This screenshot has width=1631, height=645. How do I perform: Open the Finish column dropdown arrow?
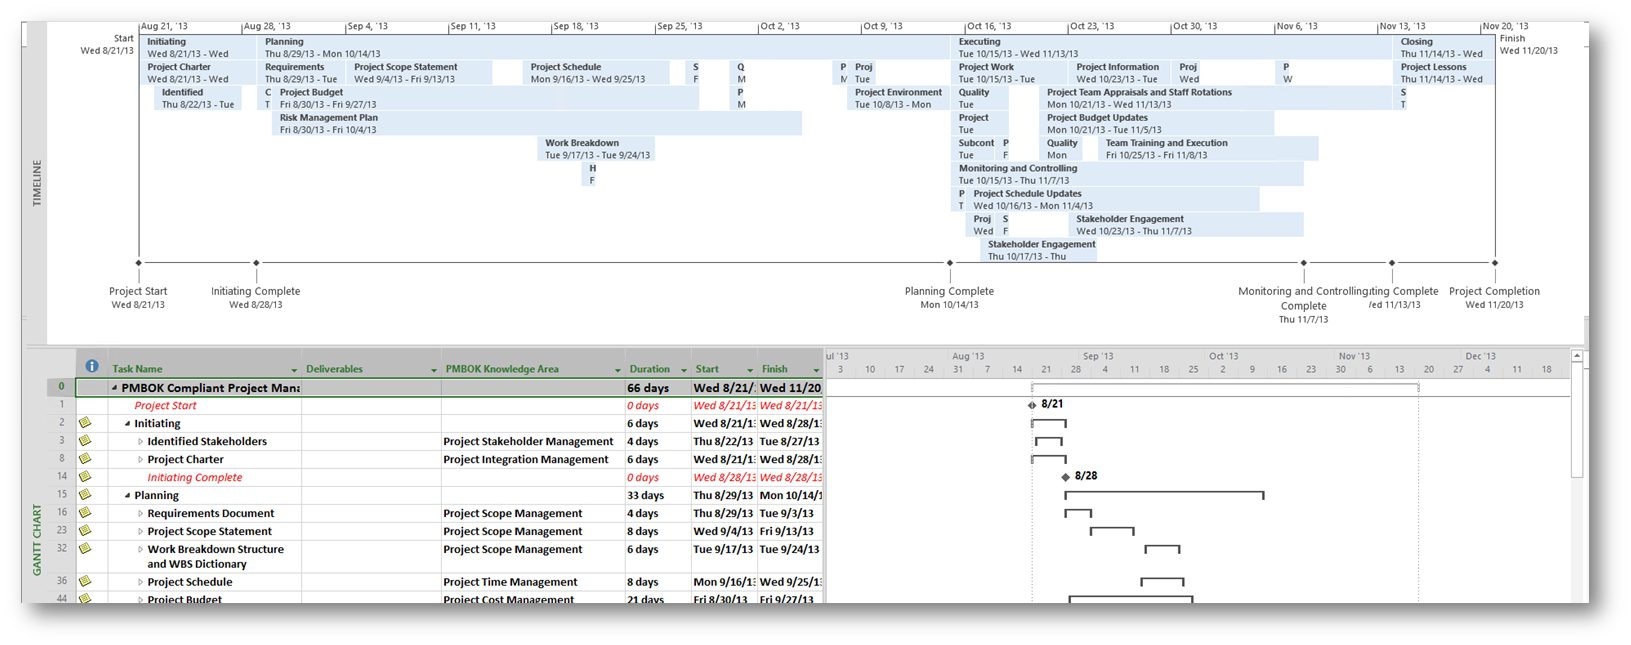pos(816,370)
